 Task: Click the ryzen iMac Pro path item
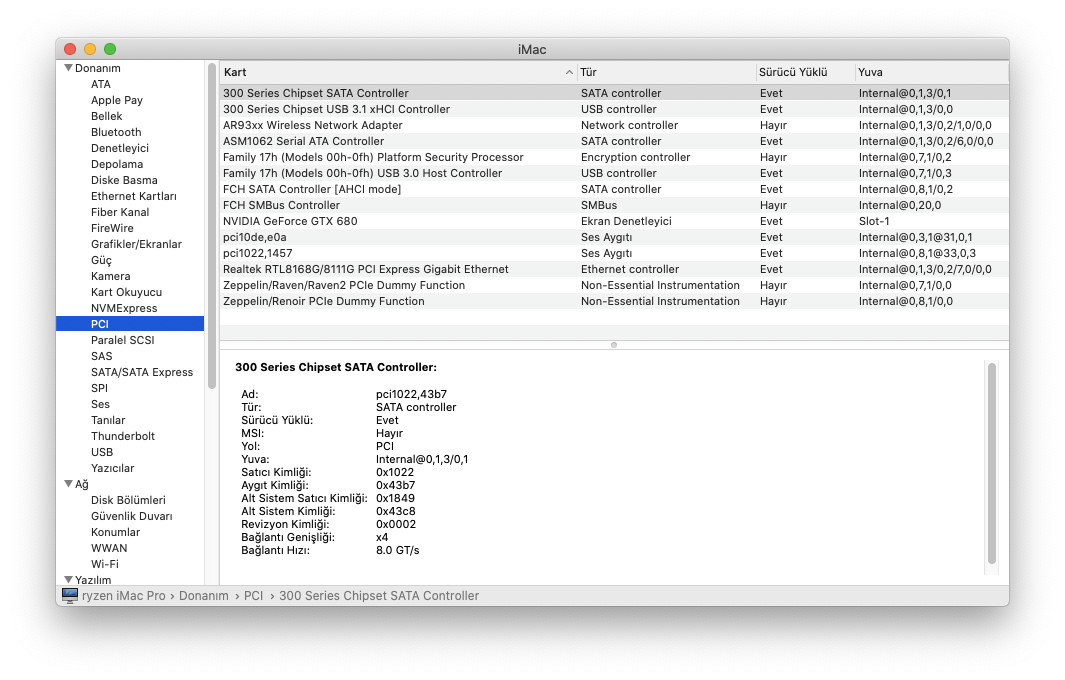(124, 595)
